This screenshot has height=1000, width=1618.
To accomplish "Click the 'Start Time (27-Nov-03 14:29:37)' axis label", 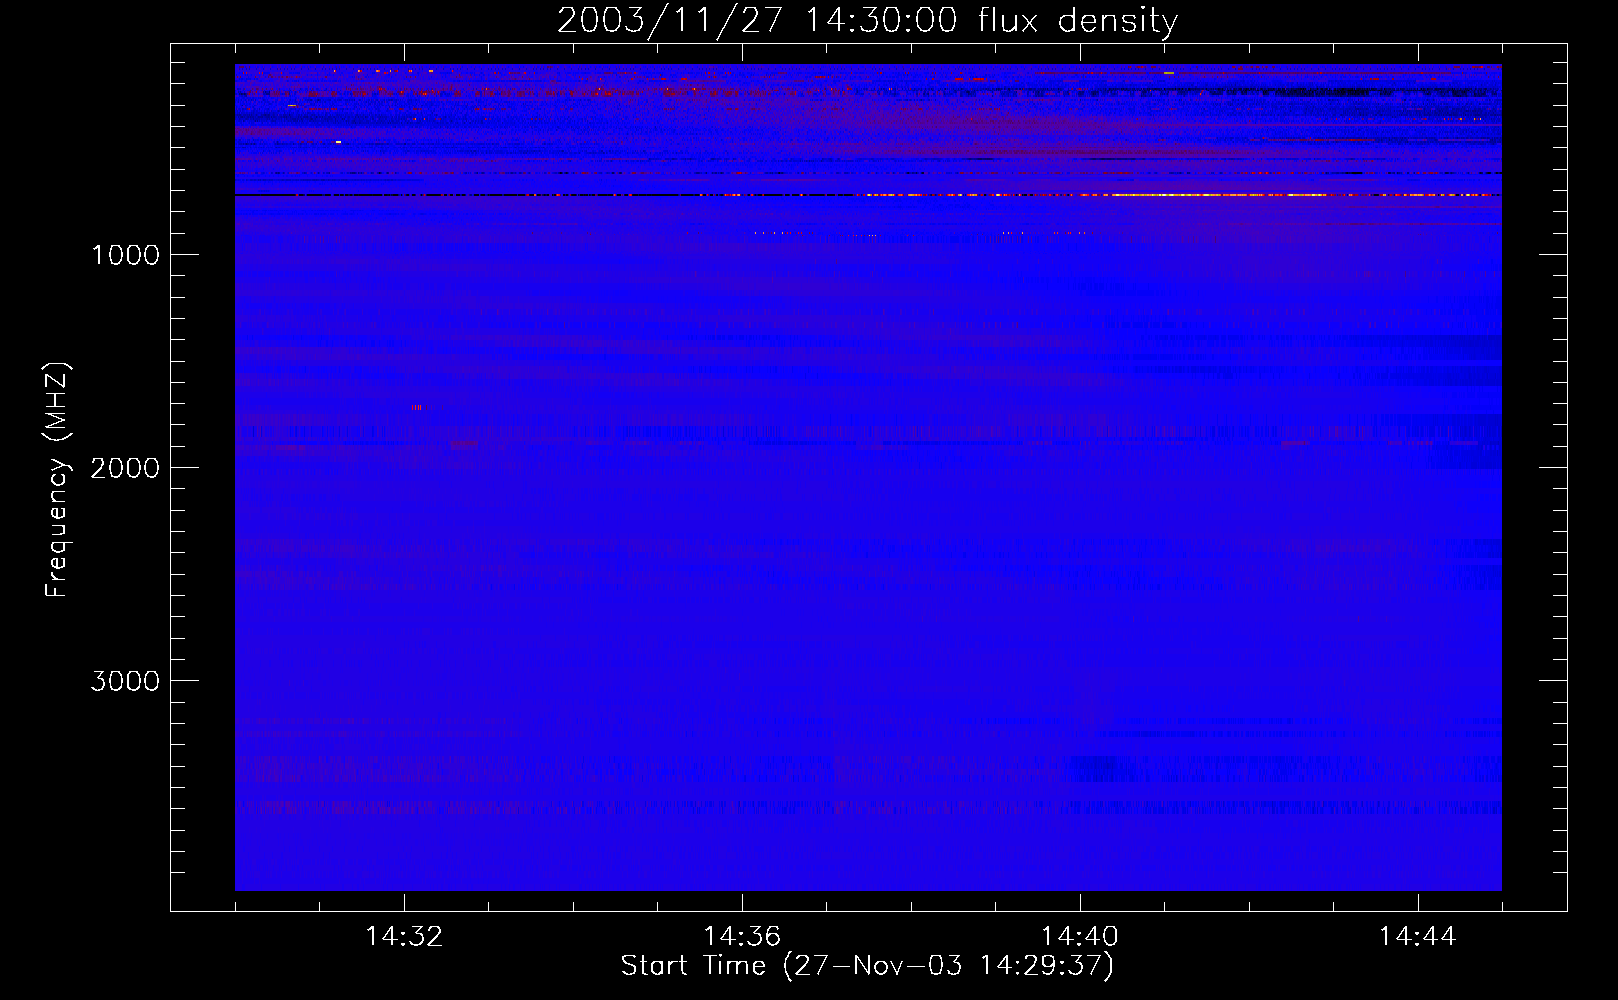I will (867, 965).
